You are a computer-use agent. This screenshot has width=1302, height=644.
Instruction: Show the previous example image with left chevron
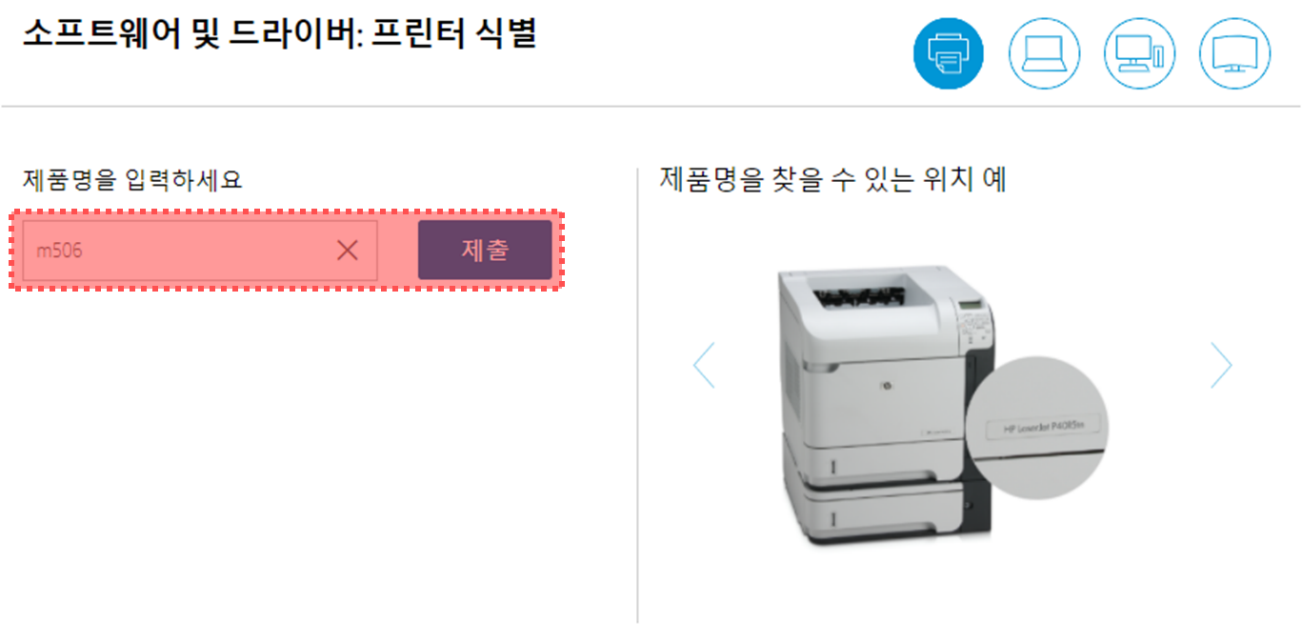[704, 365]
